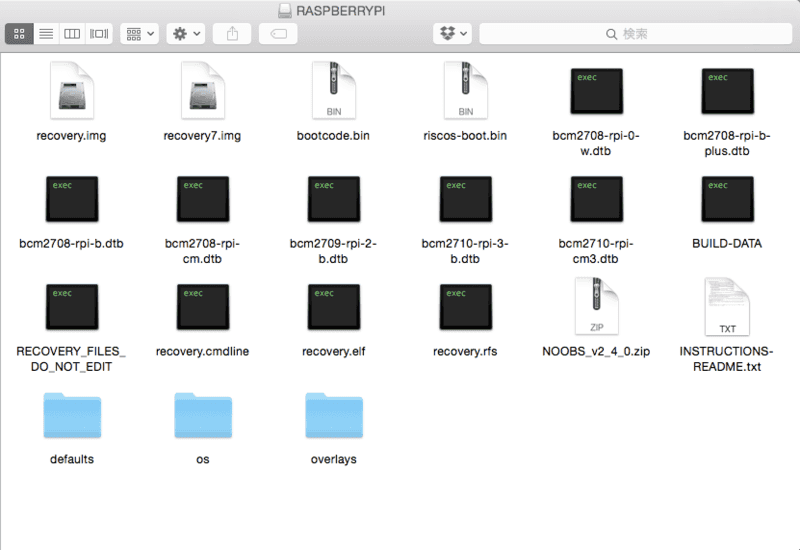Select the NOOBS_v2_4_0.zip archive
The width and height of the screenshot is (800, 550).
pos(596,308)
